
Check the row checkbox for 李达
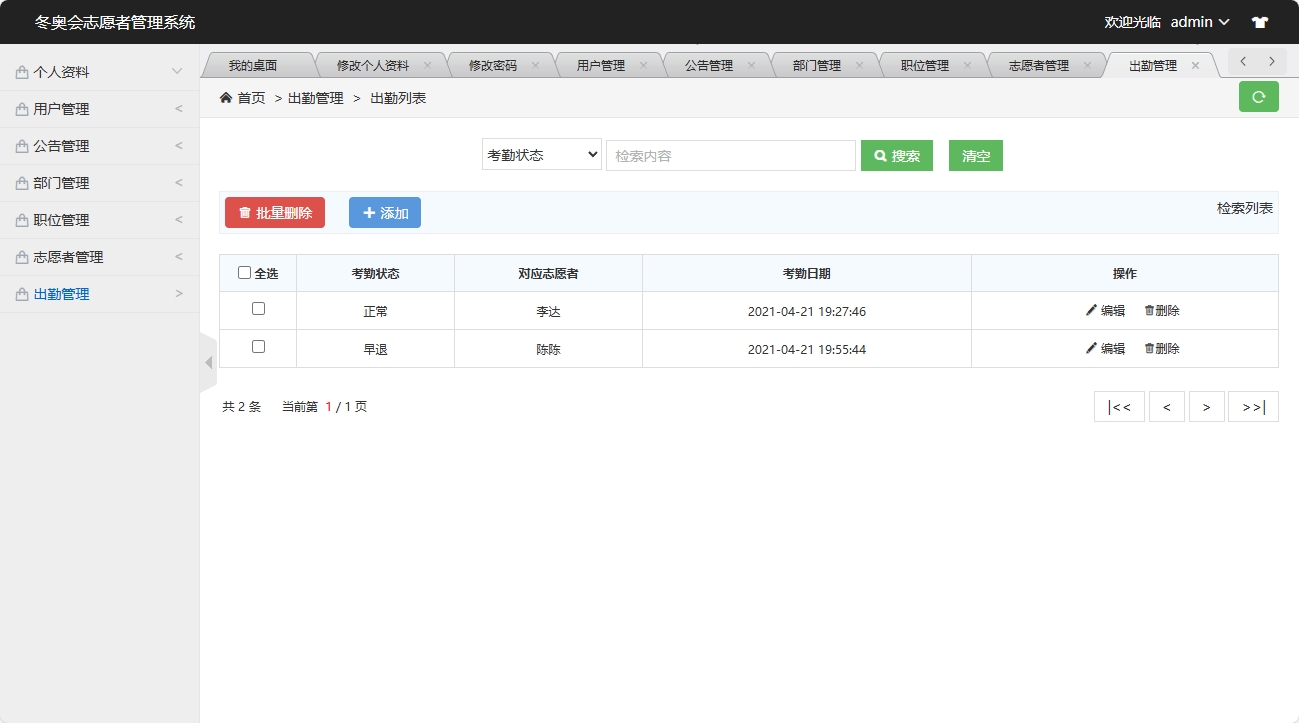point(257,309)
